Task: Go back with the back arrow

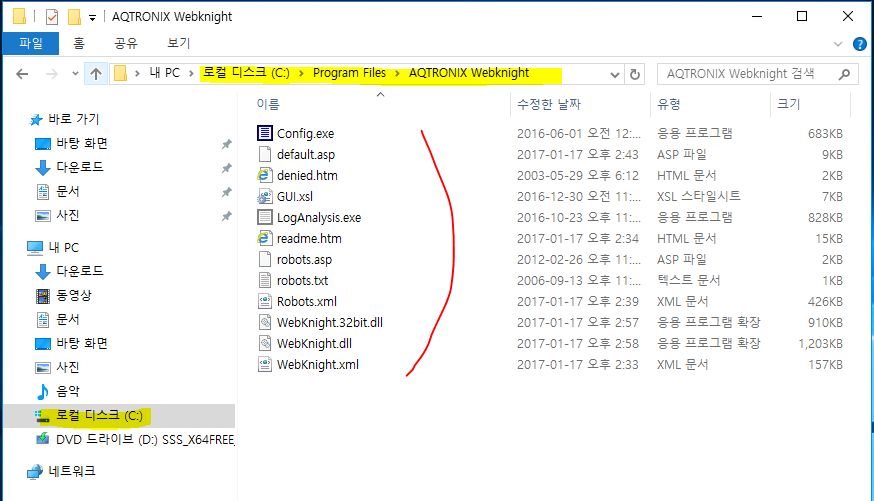Action: [22, 74]
